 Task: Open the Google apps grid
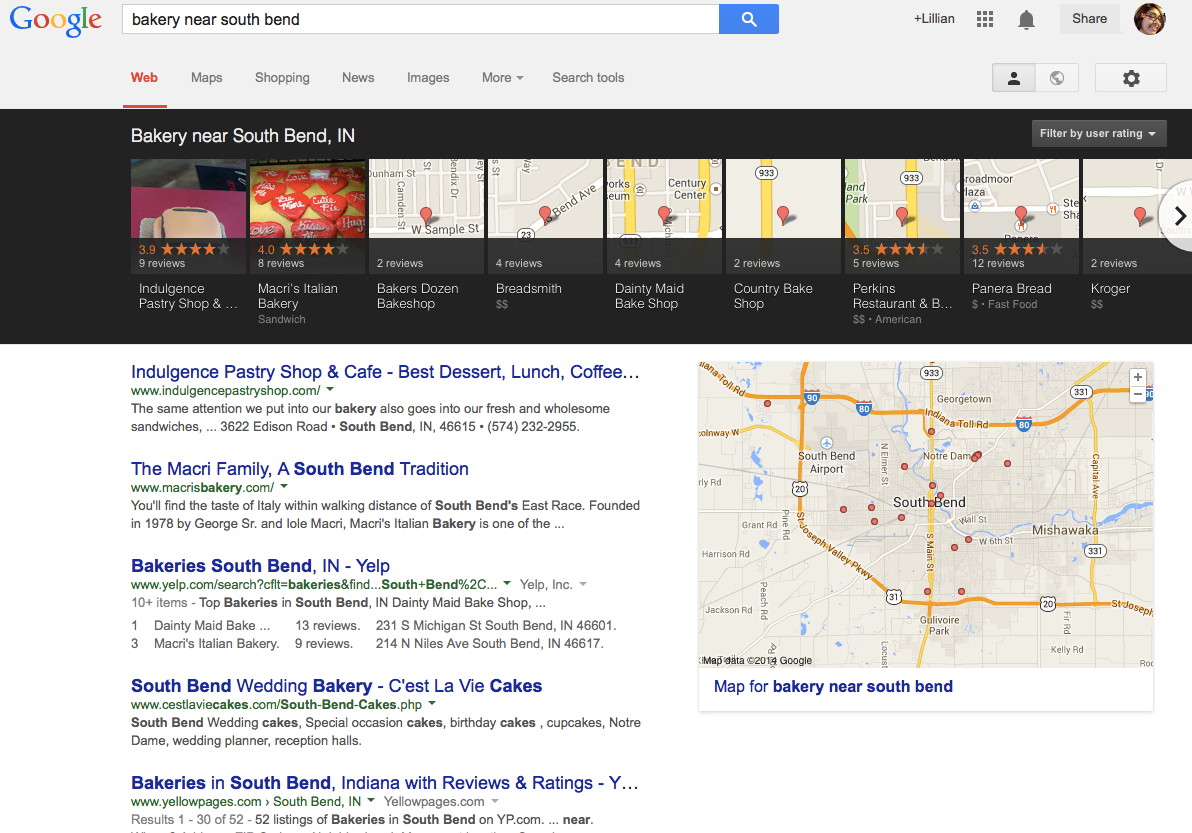[985, 19]
